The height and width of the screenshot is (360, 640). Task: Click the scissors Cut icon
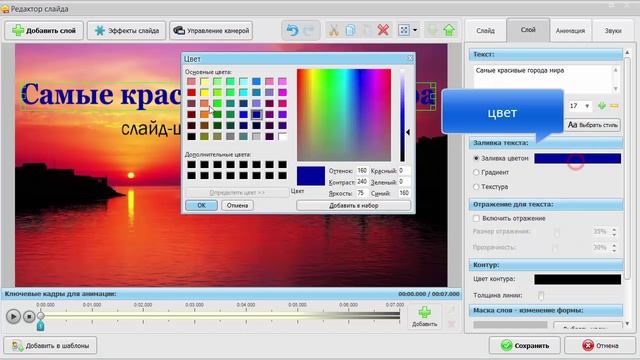[x=333, y=30]
